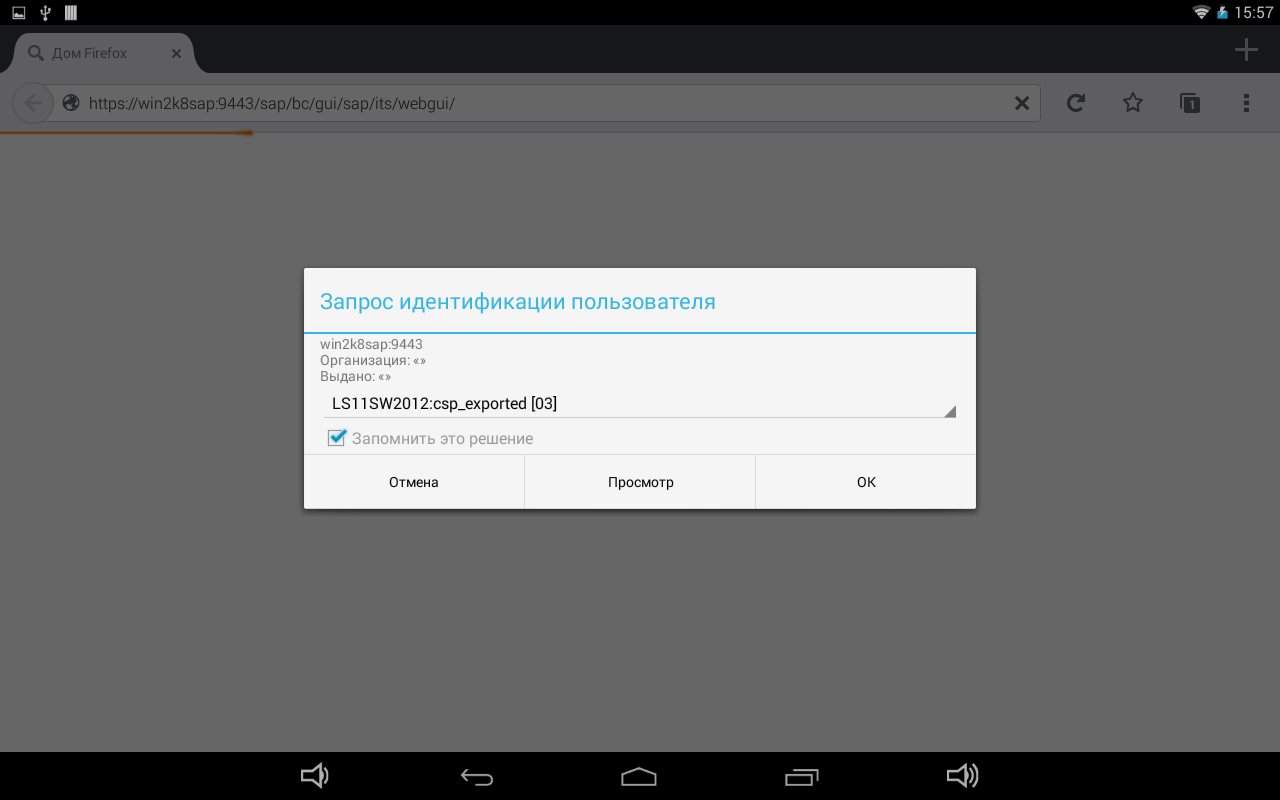Image resolution: width=1280 pixels, height=800 pixels.
Task: Open the three-dot browser menu
Action: coord(1246,103)
